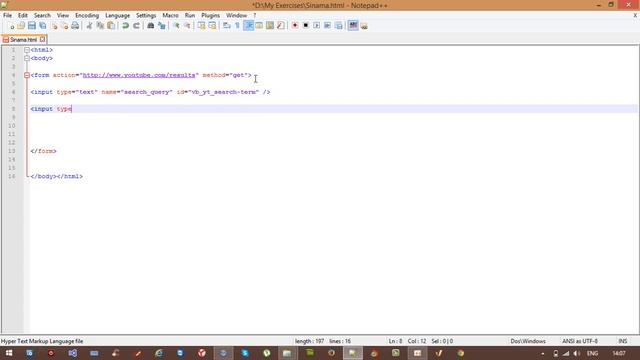Toggle show all characters pilcrow icon
Image resolution: width=640 pixels, height=360 pixels.
tap(238, 26)
